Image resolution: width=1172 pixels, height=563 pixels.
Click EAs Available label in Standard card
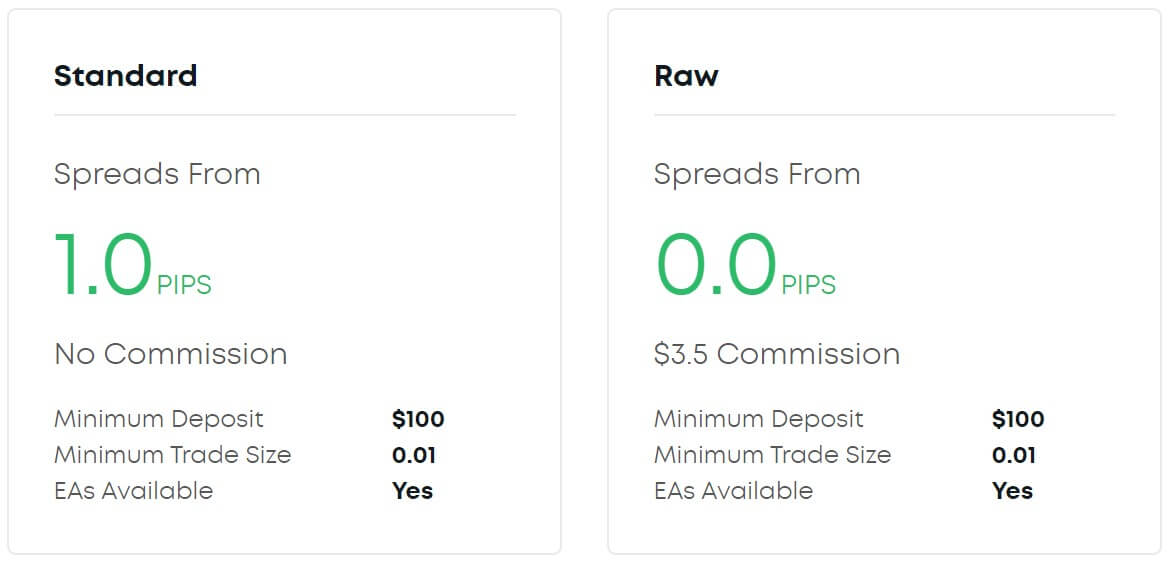click(x=134, y=490)
